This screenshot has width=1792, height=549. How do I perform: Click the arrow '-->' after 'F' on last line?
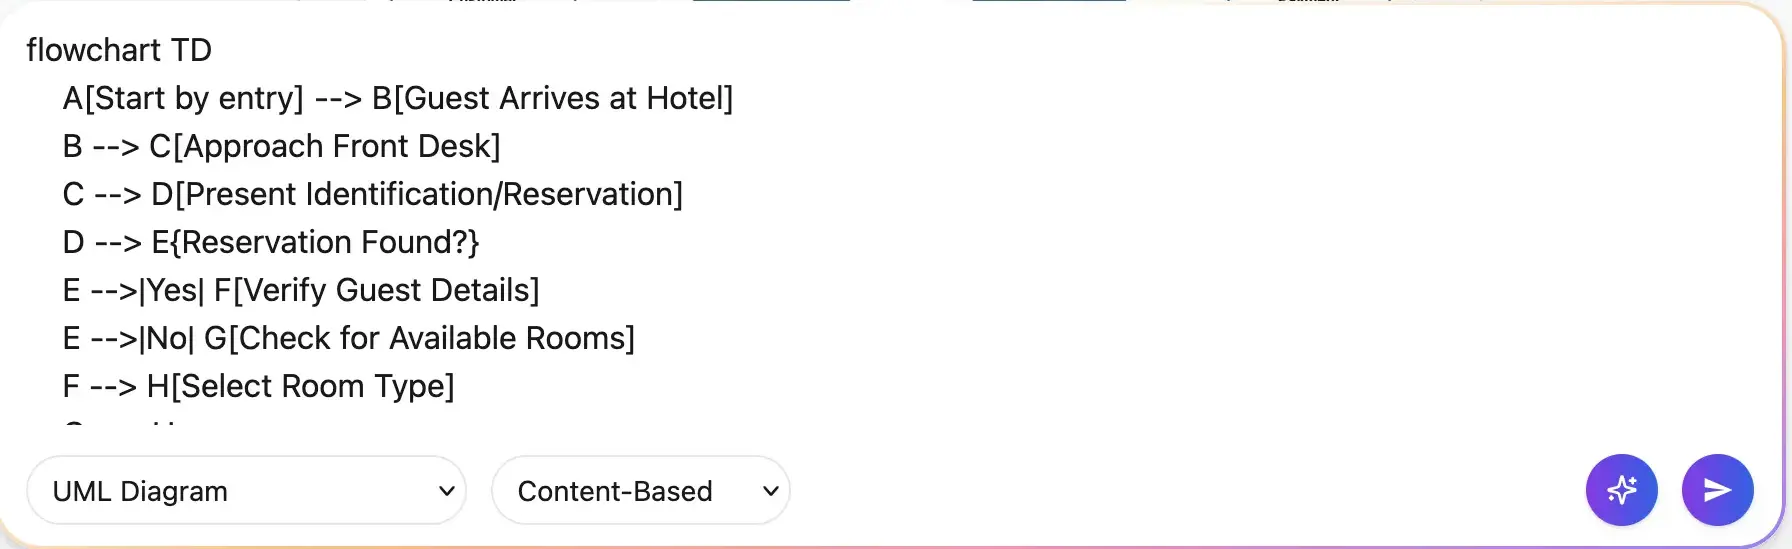point(113,386)
